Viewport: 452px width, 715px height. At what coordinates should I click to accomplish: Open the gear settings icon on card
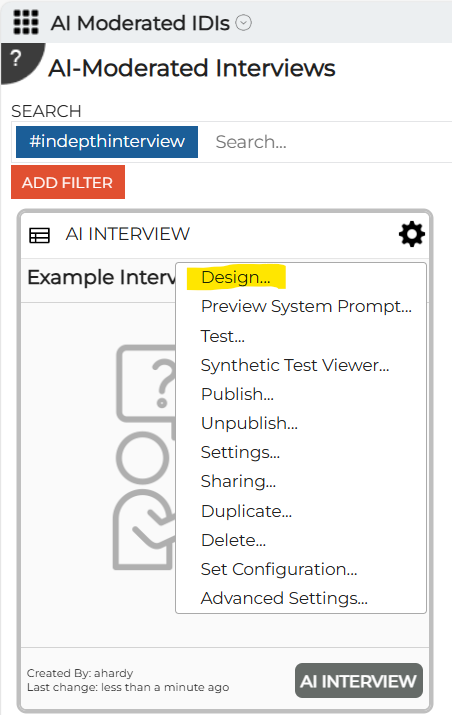point(412,234)
